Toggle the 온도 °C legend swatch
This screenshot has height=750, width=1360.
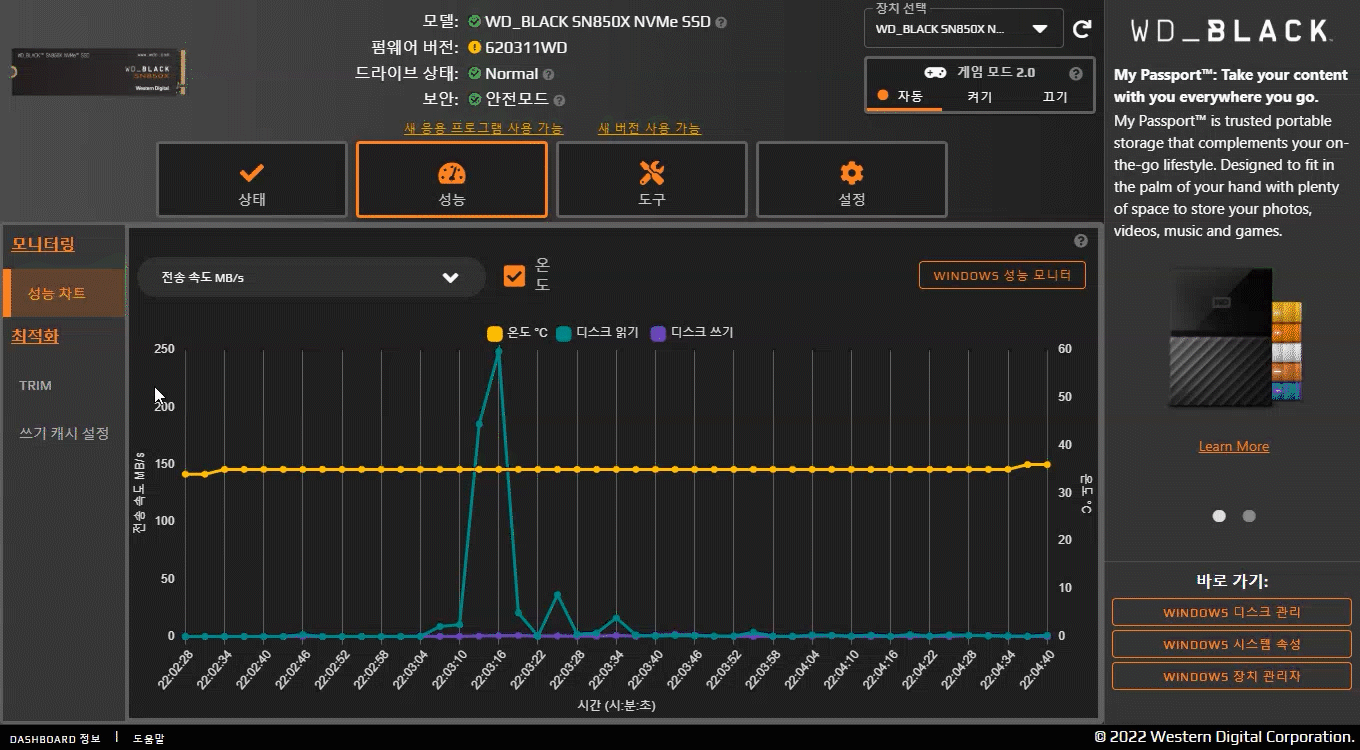coord(495,333)
